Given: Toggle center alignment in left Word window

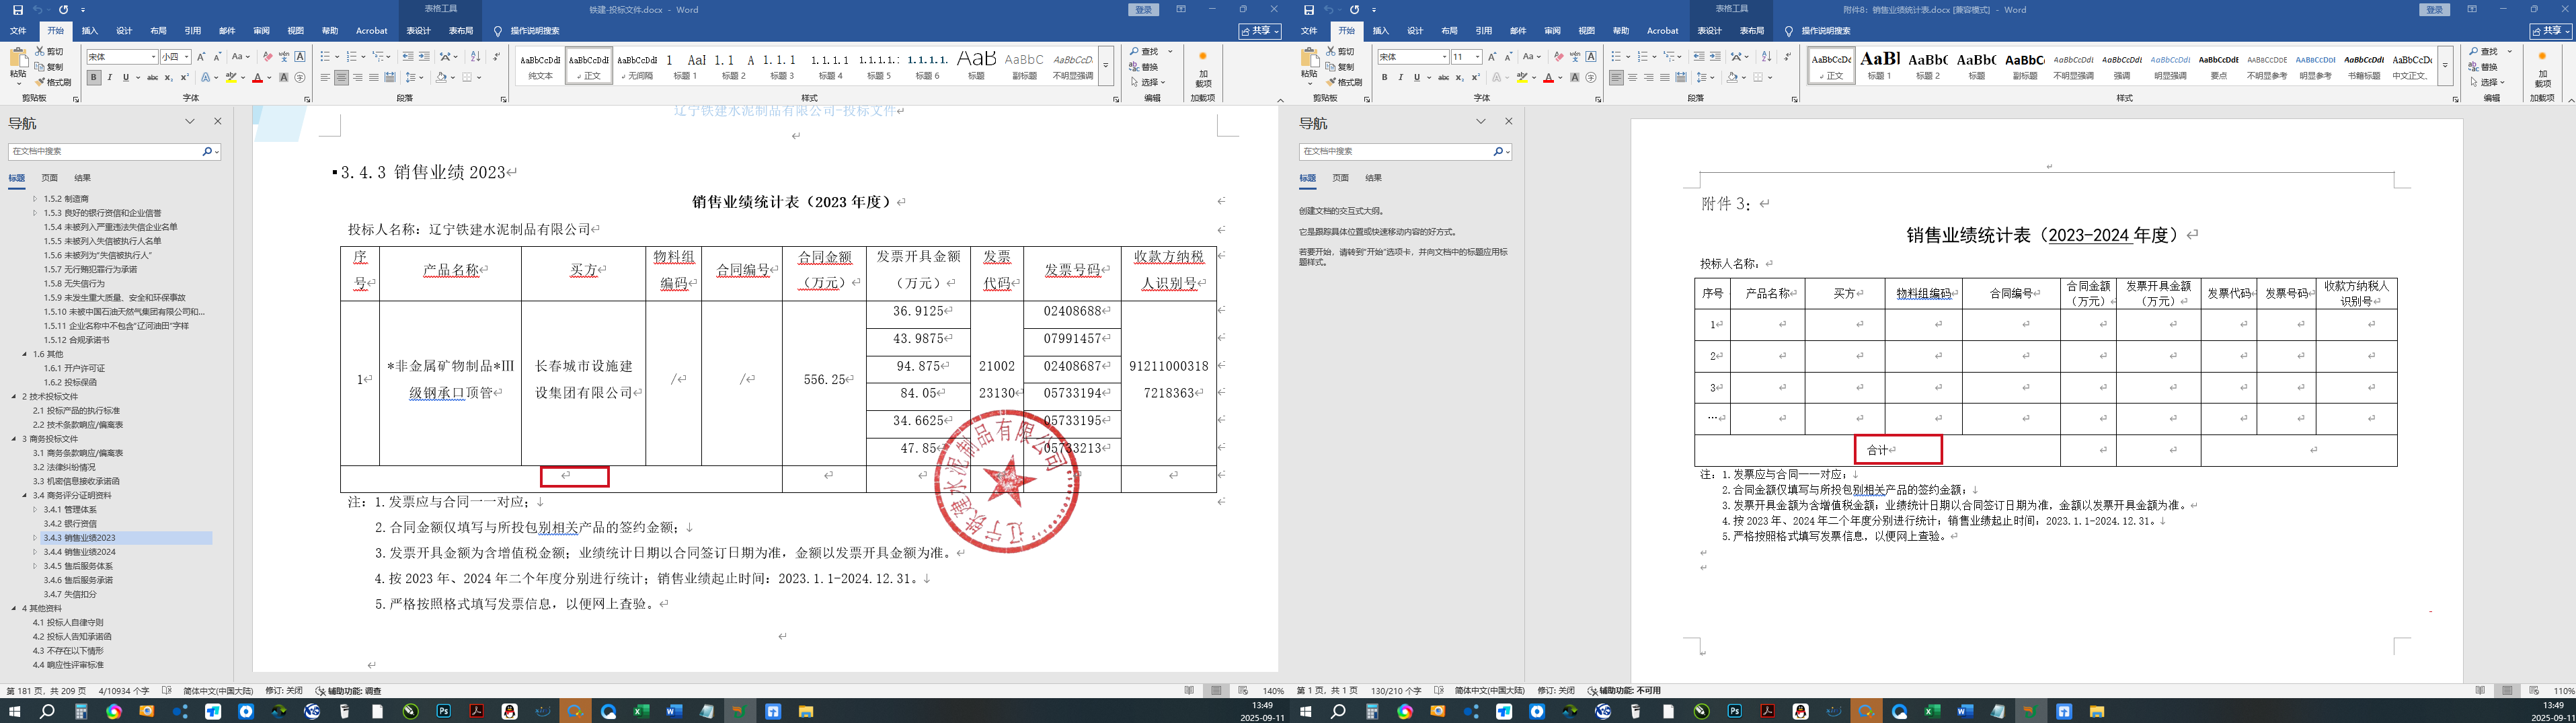Looking at the screenshot, I should click(x=341, y=77).
